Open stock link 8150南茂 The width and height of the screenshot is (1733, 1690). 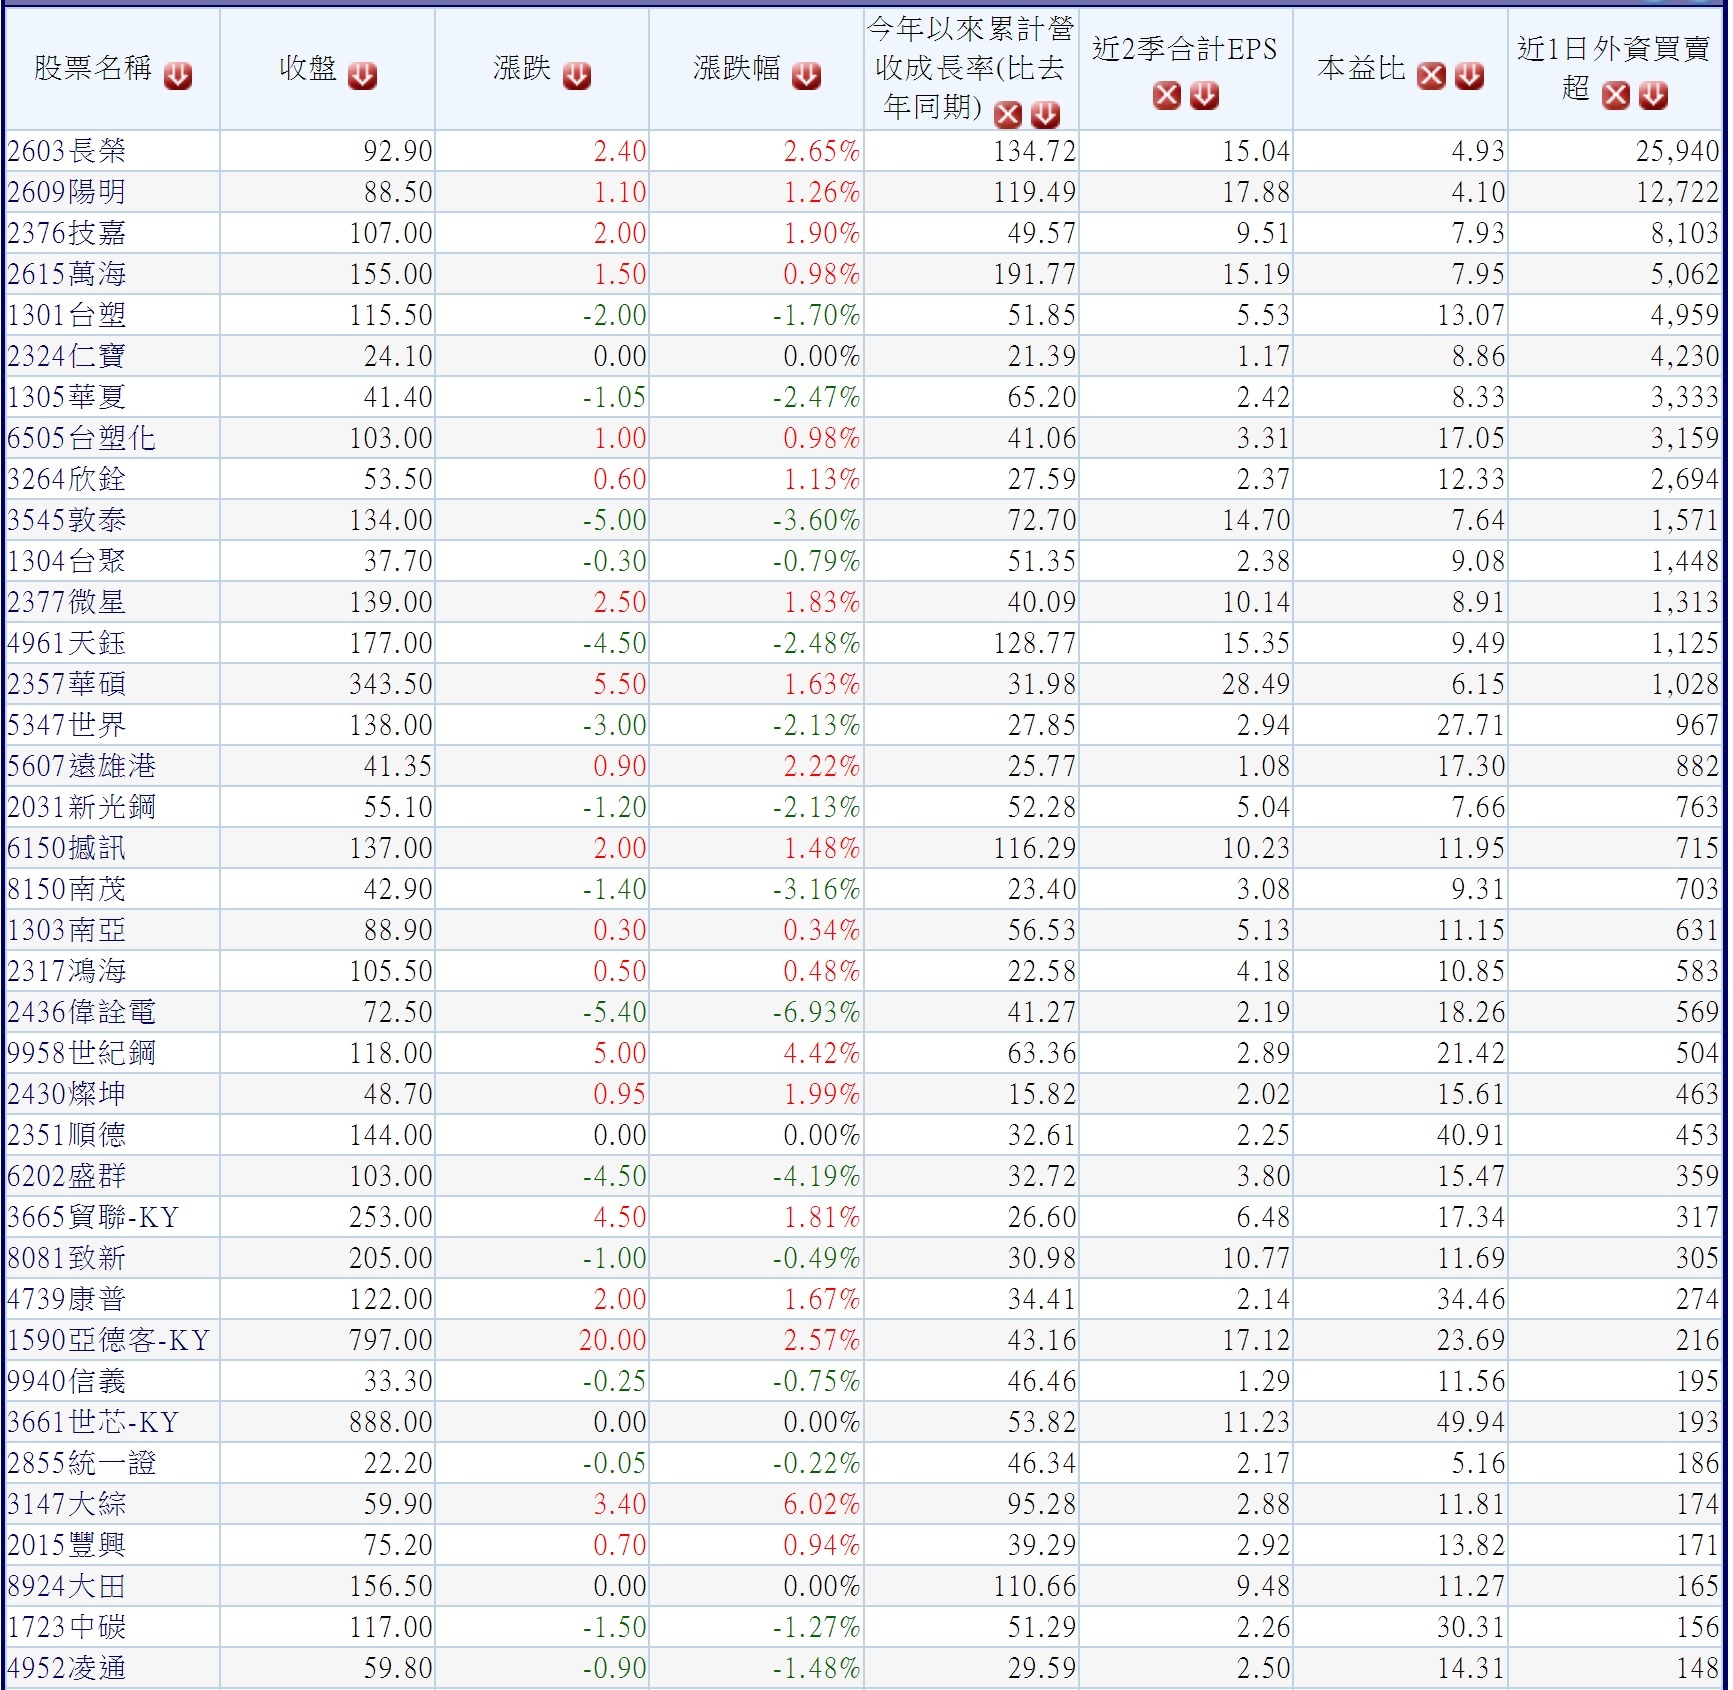click(66, 889)
